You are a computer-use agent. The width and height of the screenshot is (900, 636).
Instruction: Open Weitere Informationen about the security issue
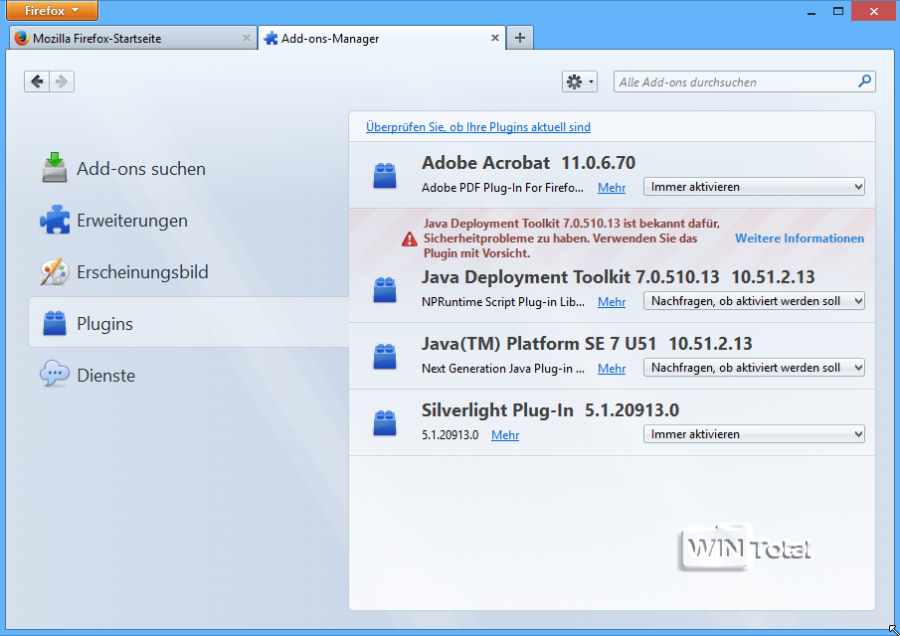[x=799, y=238]
